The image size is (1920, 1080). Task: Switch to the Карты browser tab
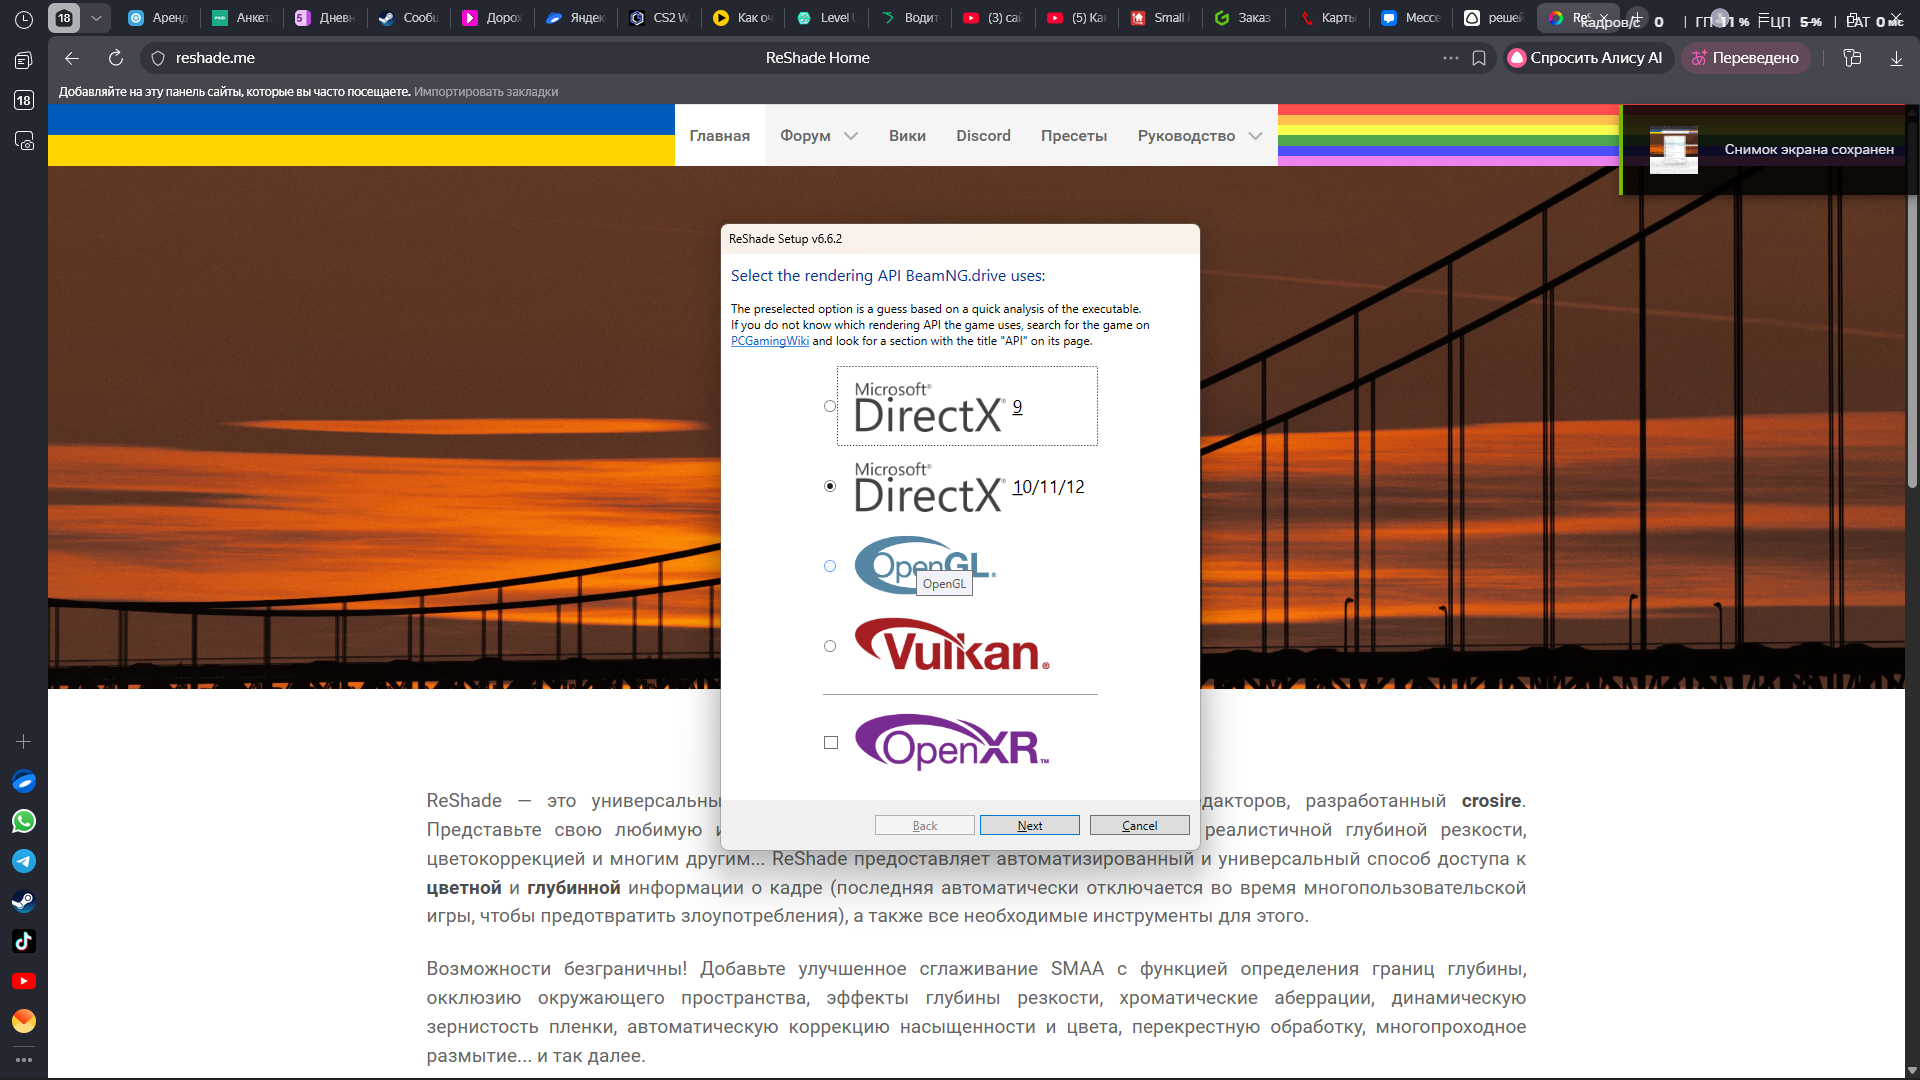coord(1327,18)
